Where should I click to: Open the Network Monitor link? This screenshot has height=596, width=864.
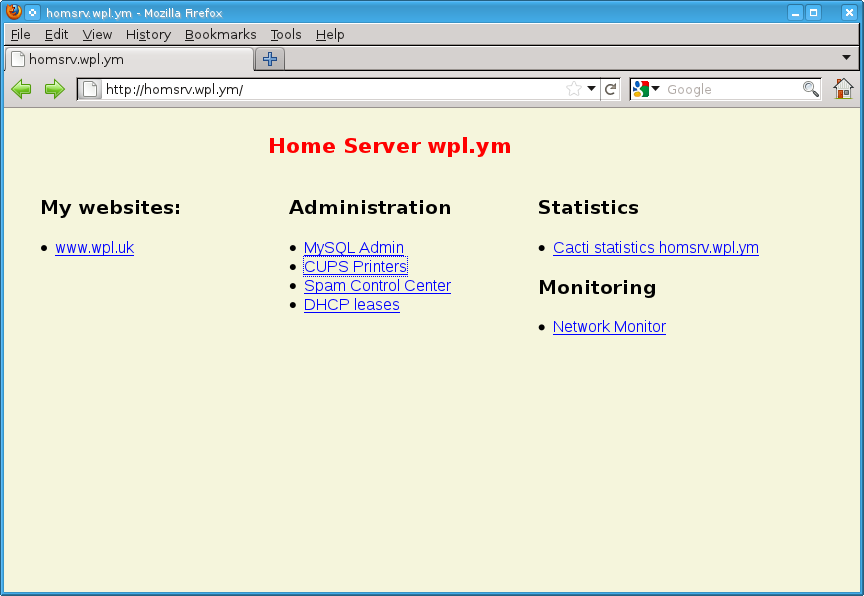[x=609, y=327]
